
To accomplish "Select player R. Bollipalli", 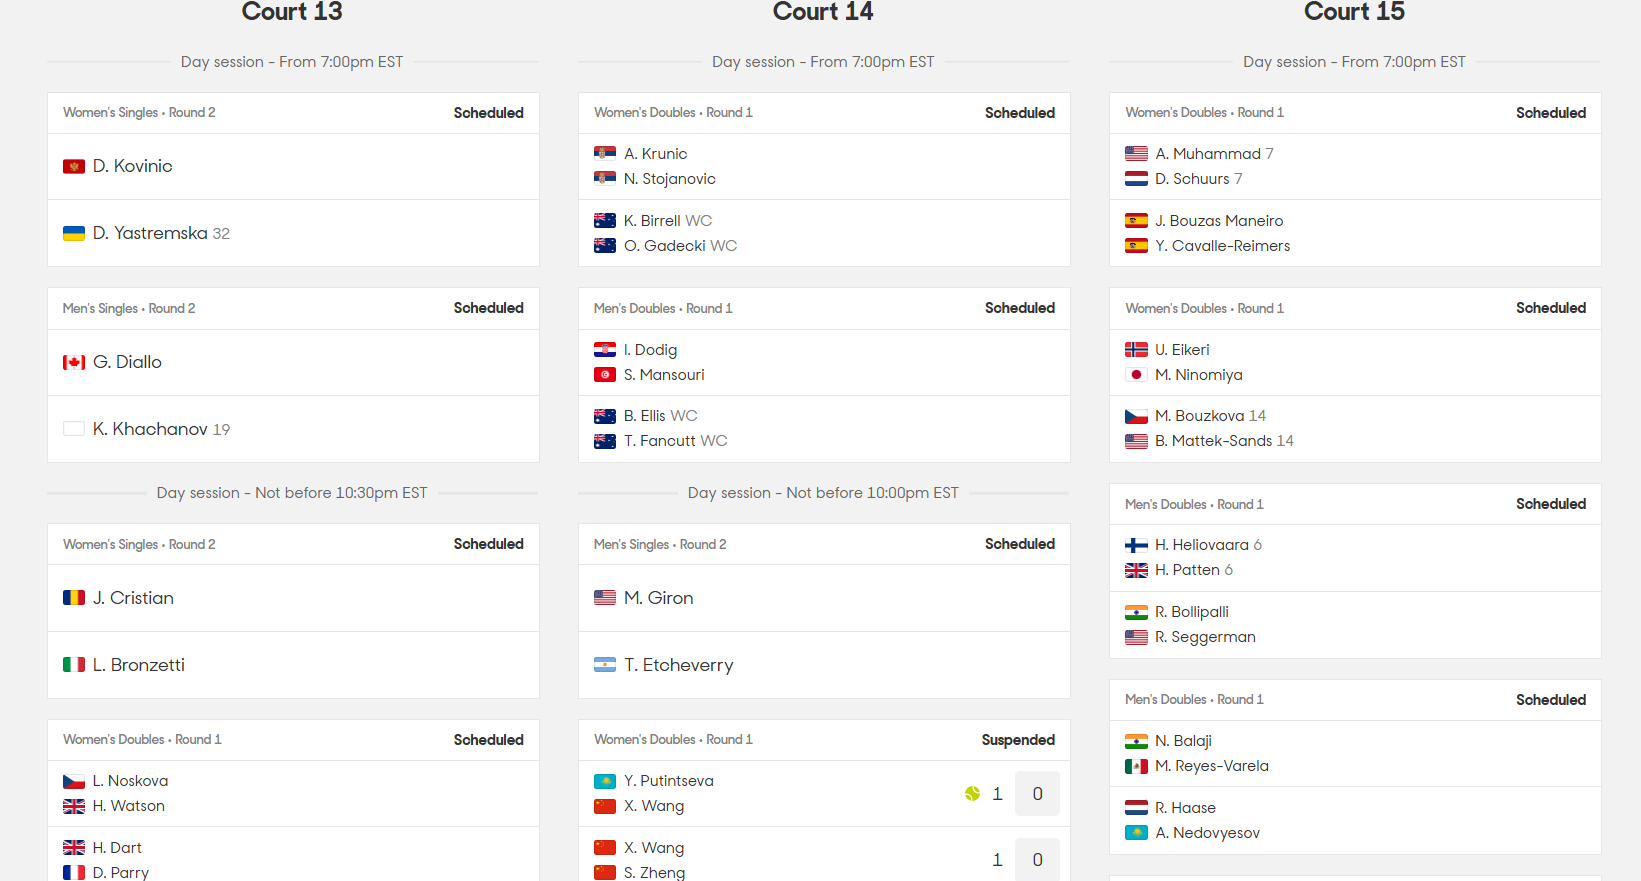I will click(x=1192, y=612).
